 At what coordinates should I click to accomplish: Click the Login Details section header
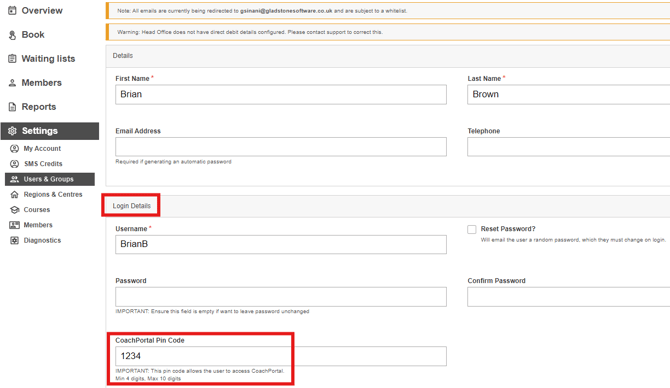pos(132,206)
